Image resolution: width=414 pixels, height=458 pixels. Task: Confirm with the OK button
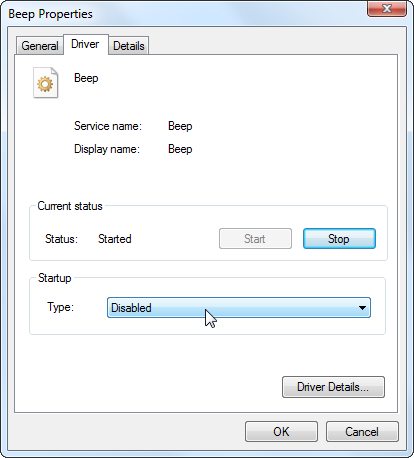[x=281, y=432]
